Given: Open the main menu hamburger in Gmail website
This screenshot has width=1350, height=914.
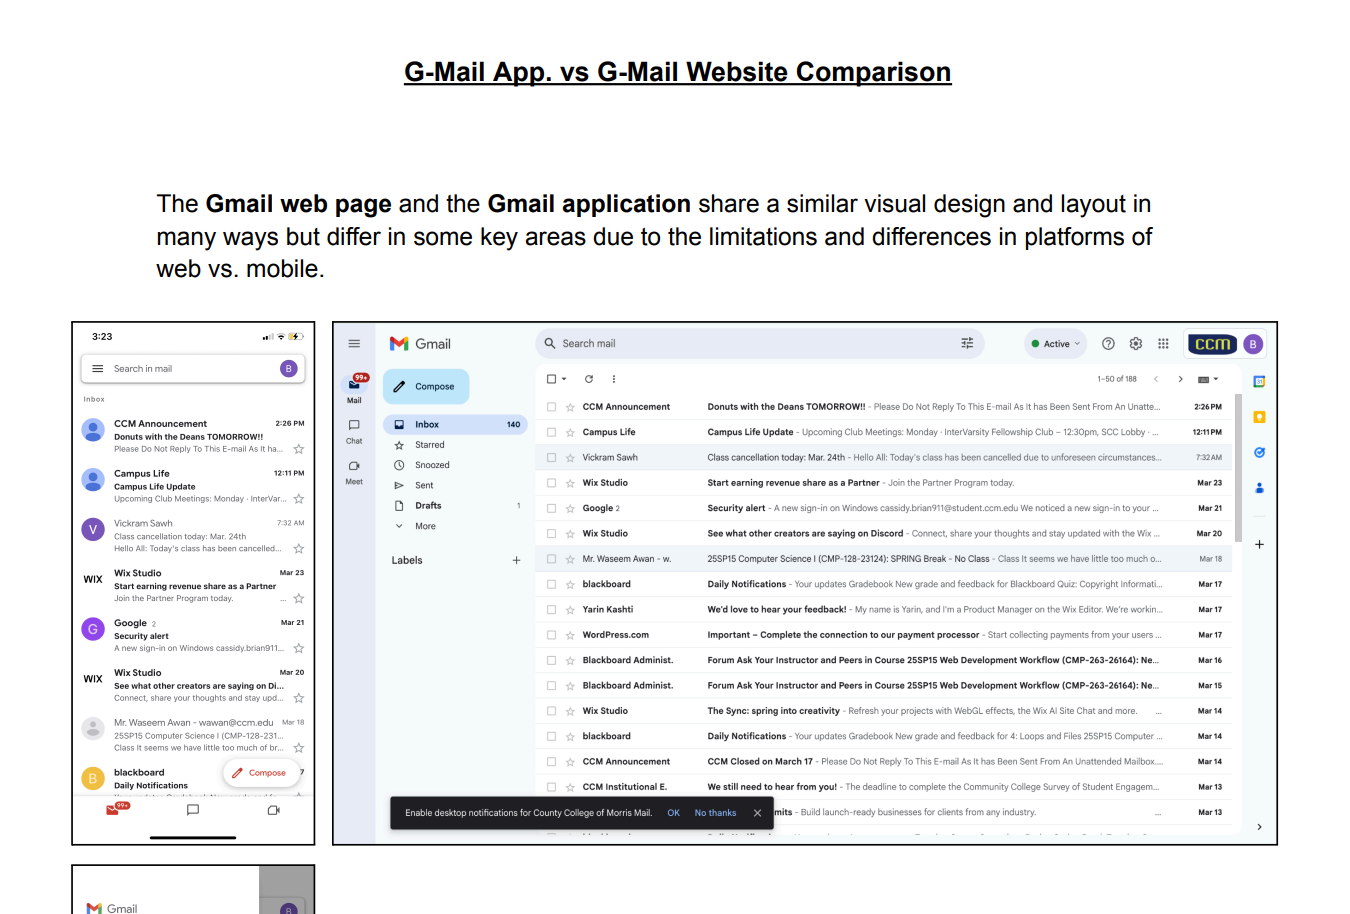Looking at the screenshot, I should 354,344.
